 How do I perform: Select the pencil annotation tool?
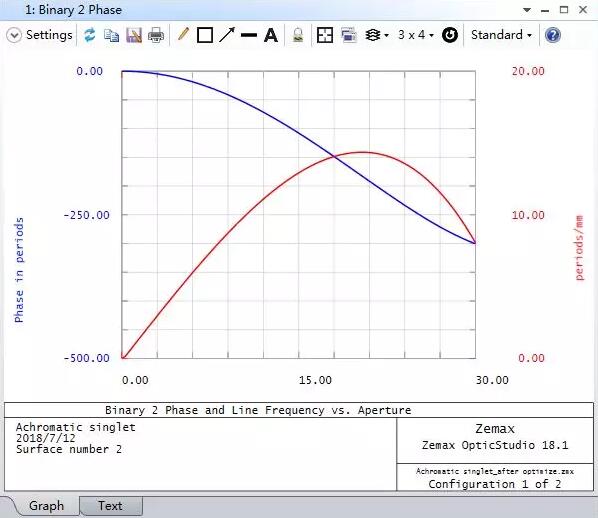[x=183, y=35]
